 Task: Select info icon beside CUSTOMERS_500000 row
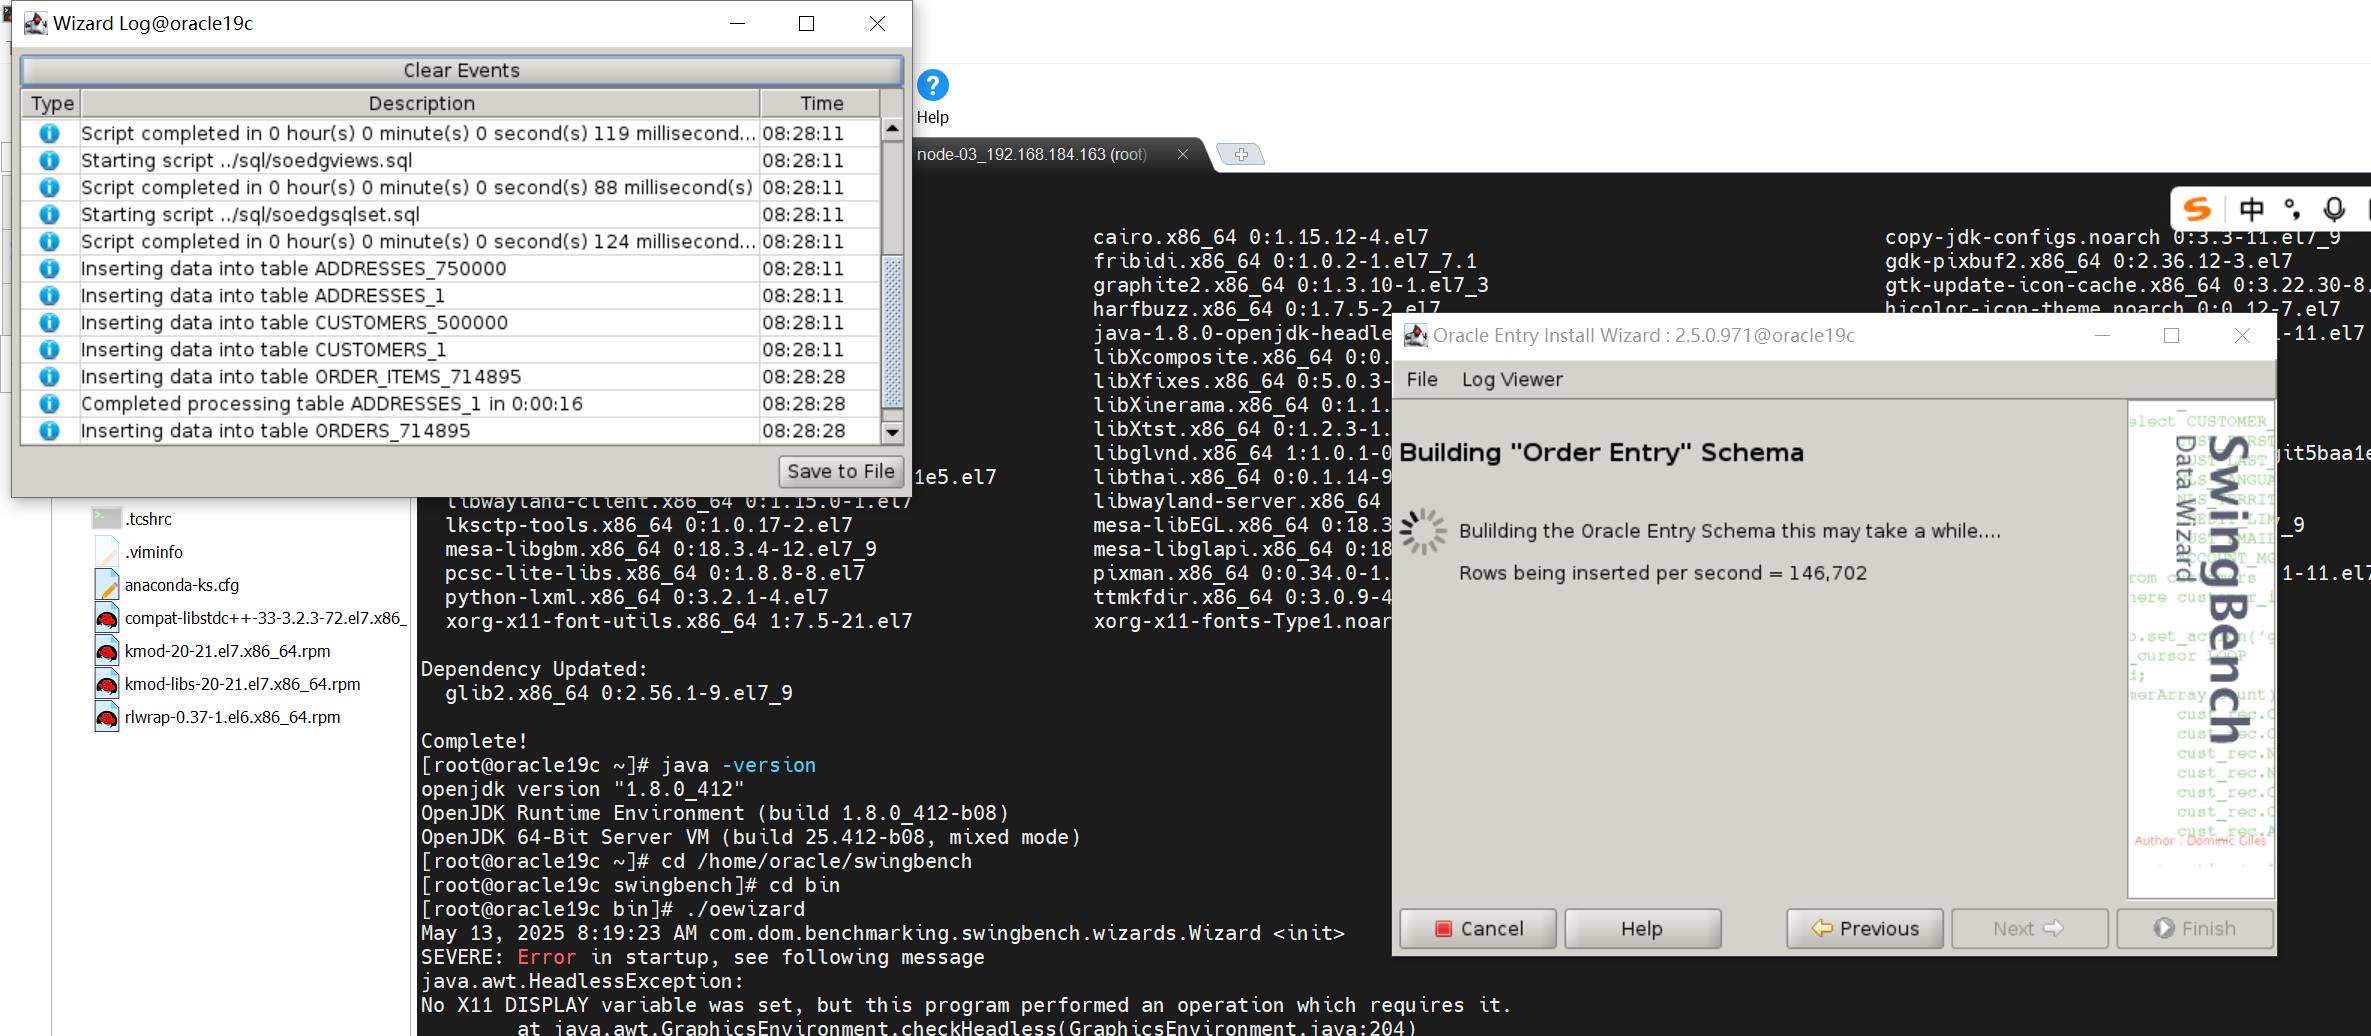pos(49,322)
